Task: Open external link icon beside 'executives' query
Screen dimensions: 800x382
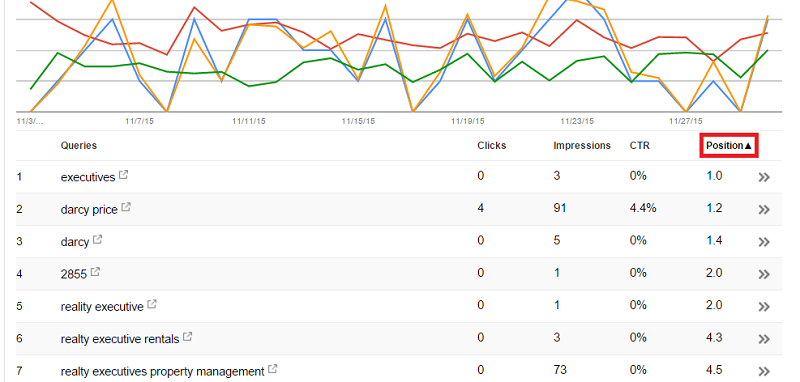Action: pos(123,175)
